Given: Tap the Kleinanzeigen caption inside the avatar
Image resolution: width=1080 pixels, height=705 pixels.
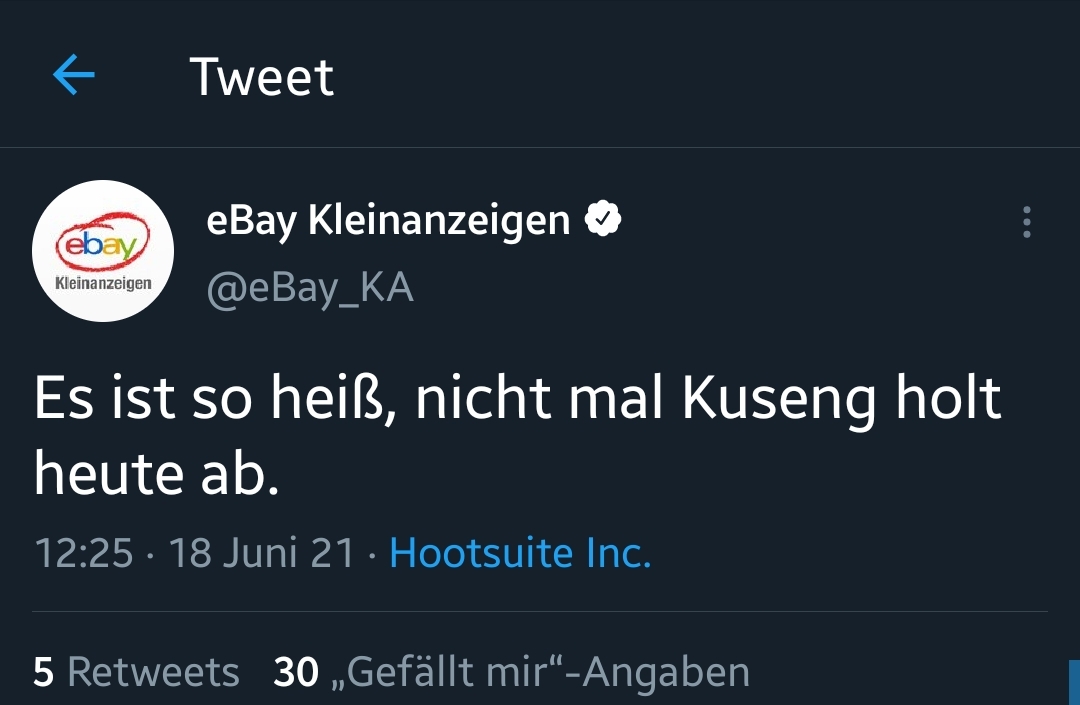Looking at the screenshot, I should tap(104, 283).
